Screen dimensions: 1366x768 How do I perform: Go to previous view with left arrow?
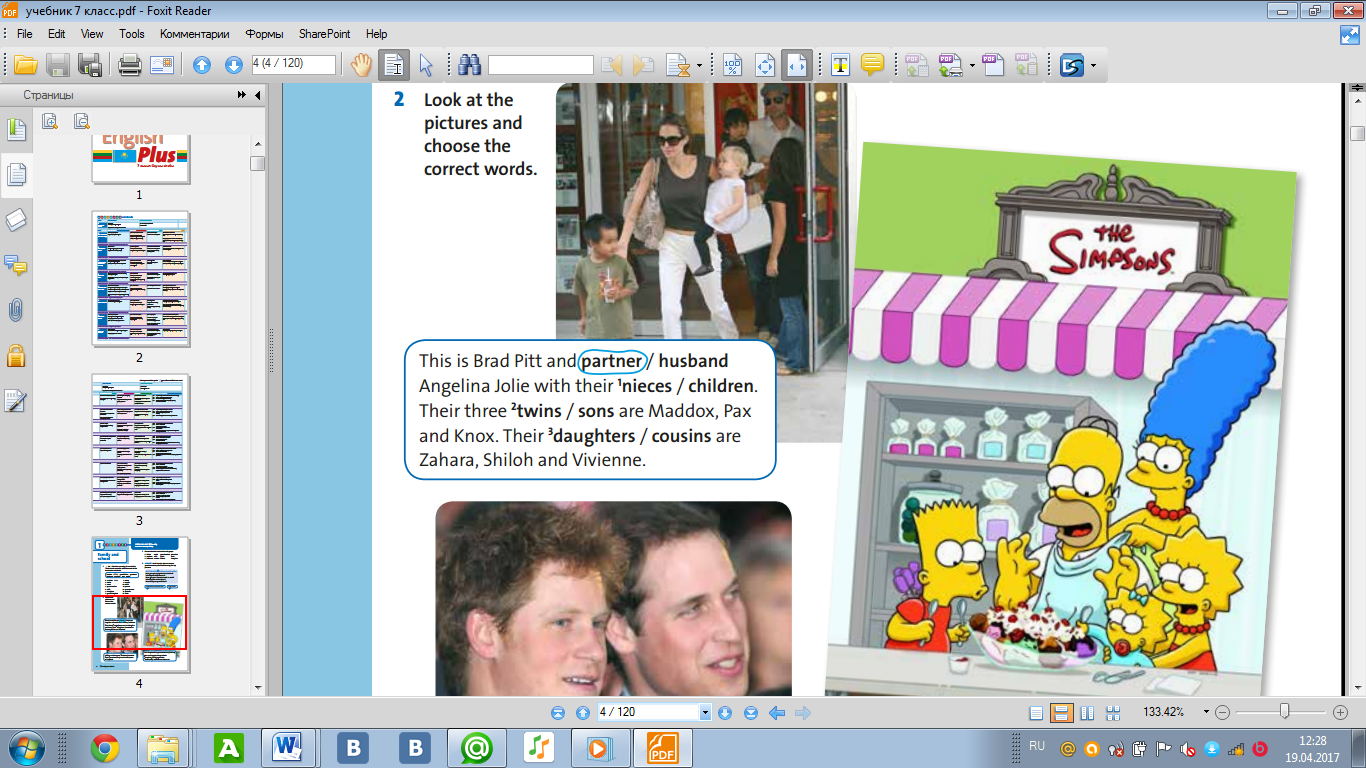click(x=777, y=713)
